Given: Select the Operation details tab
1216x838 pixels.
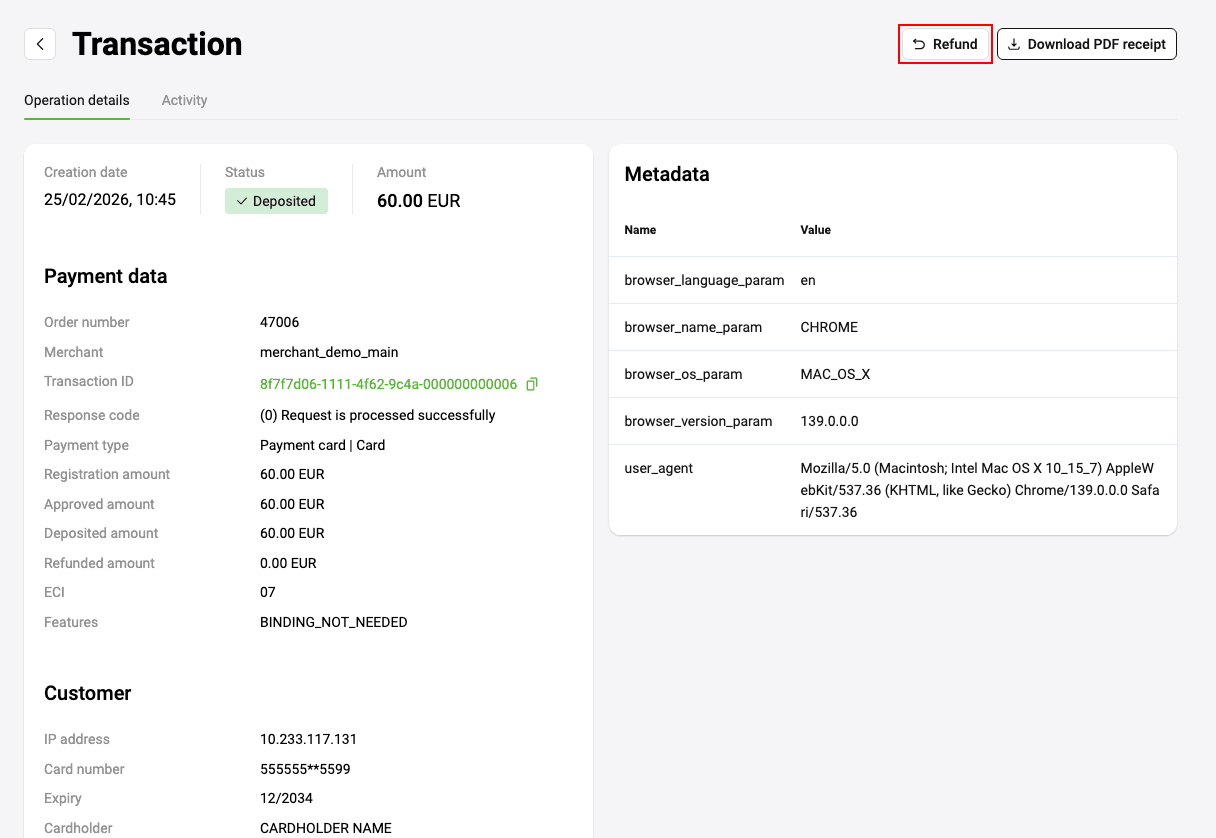Looking at the screenshot, I should (x=77, y=100).
